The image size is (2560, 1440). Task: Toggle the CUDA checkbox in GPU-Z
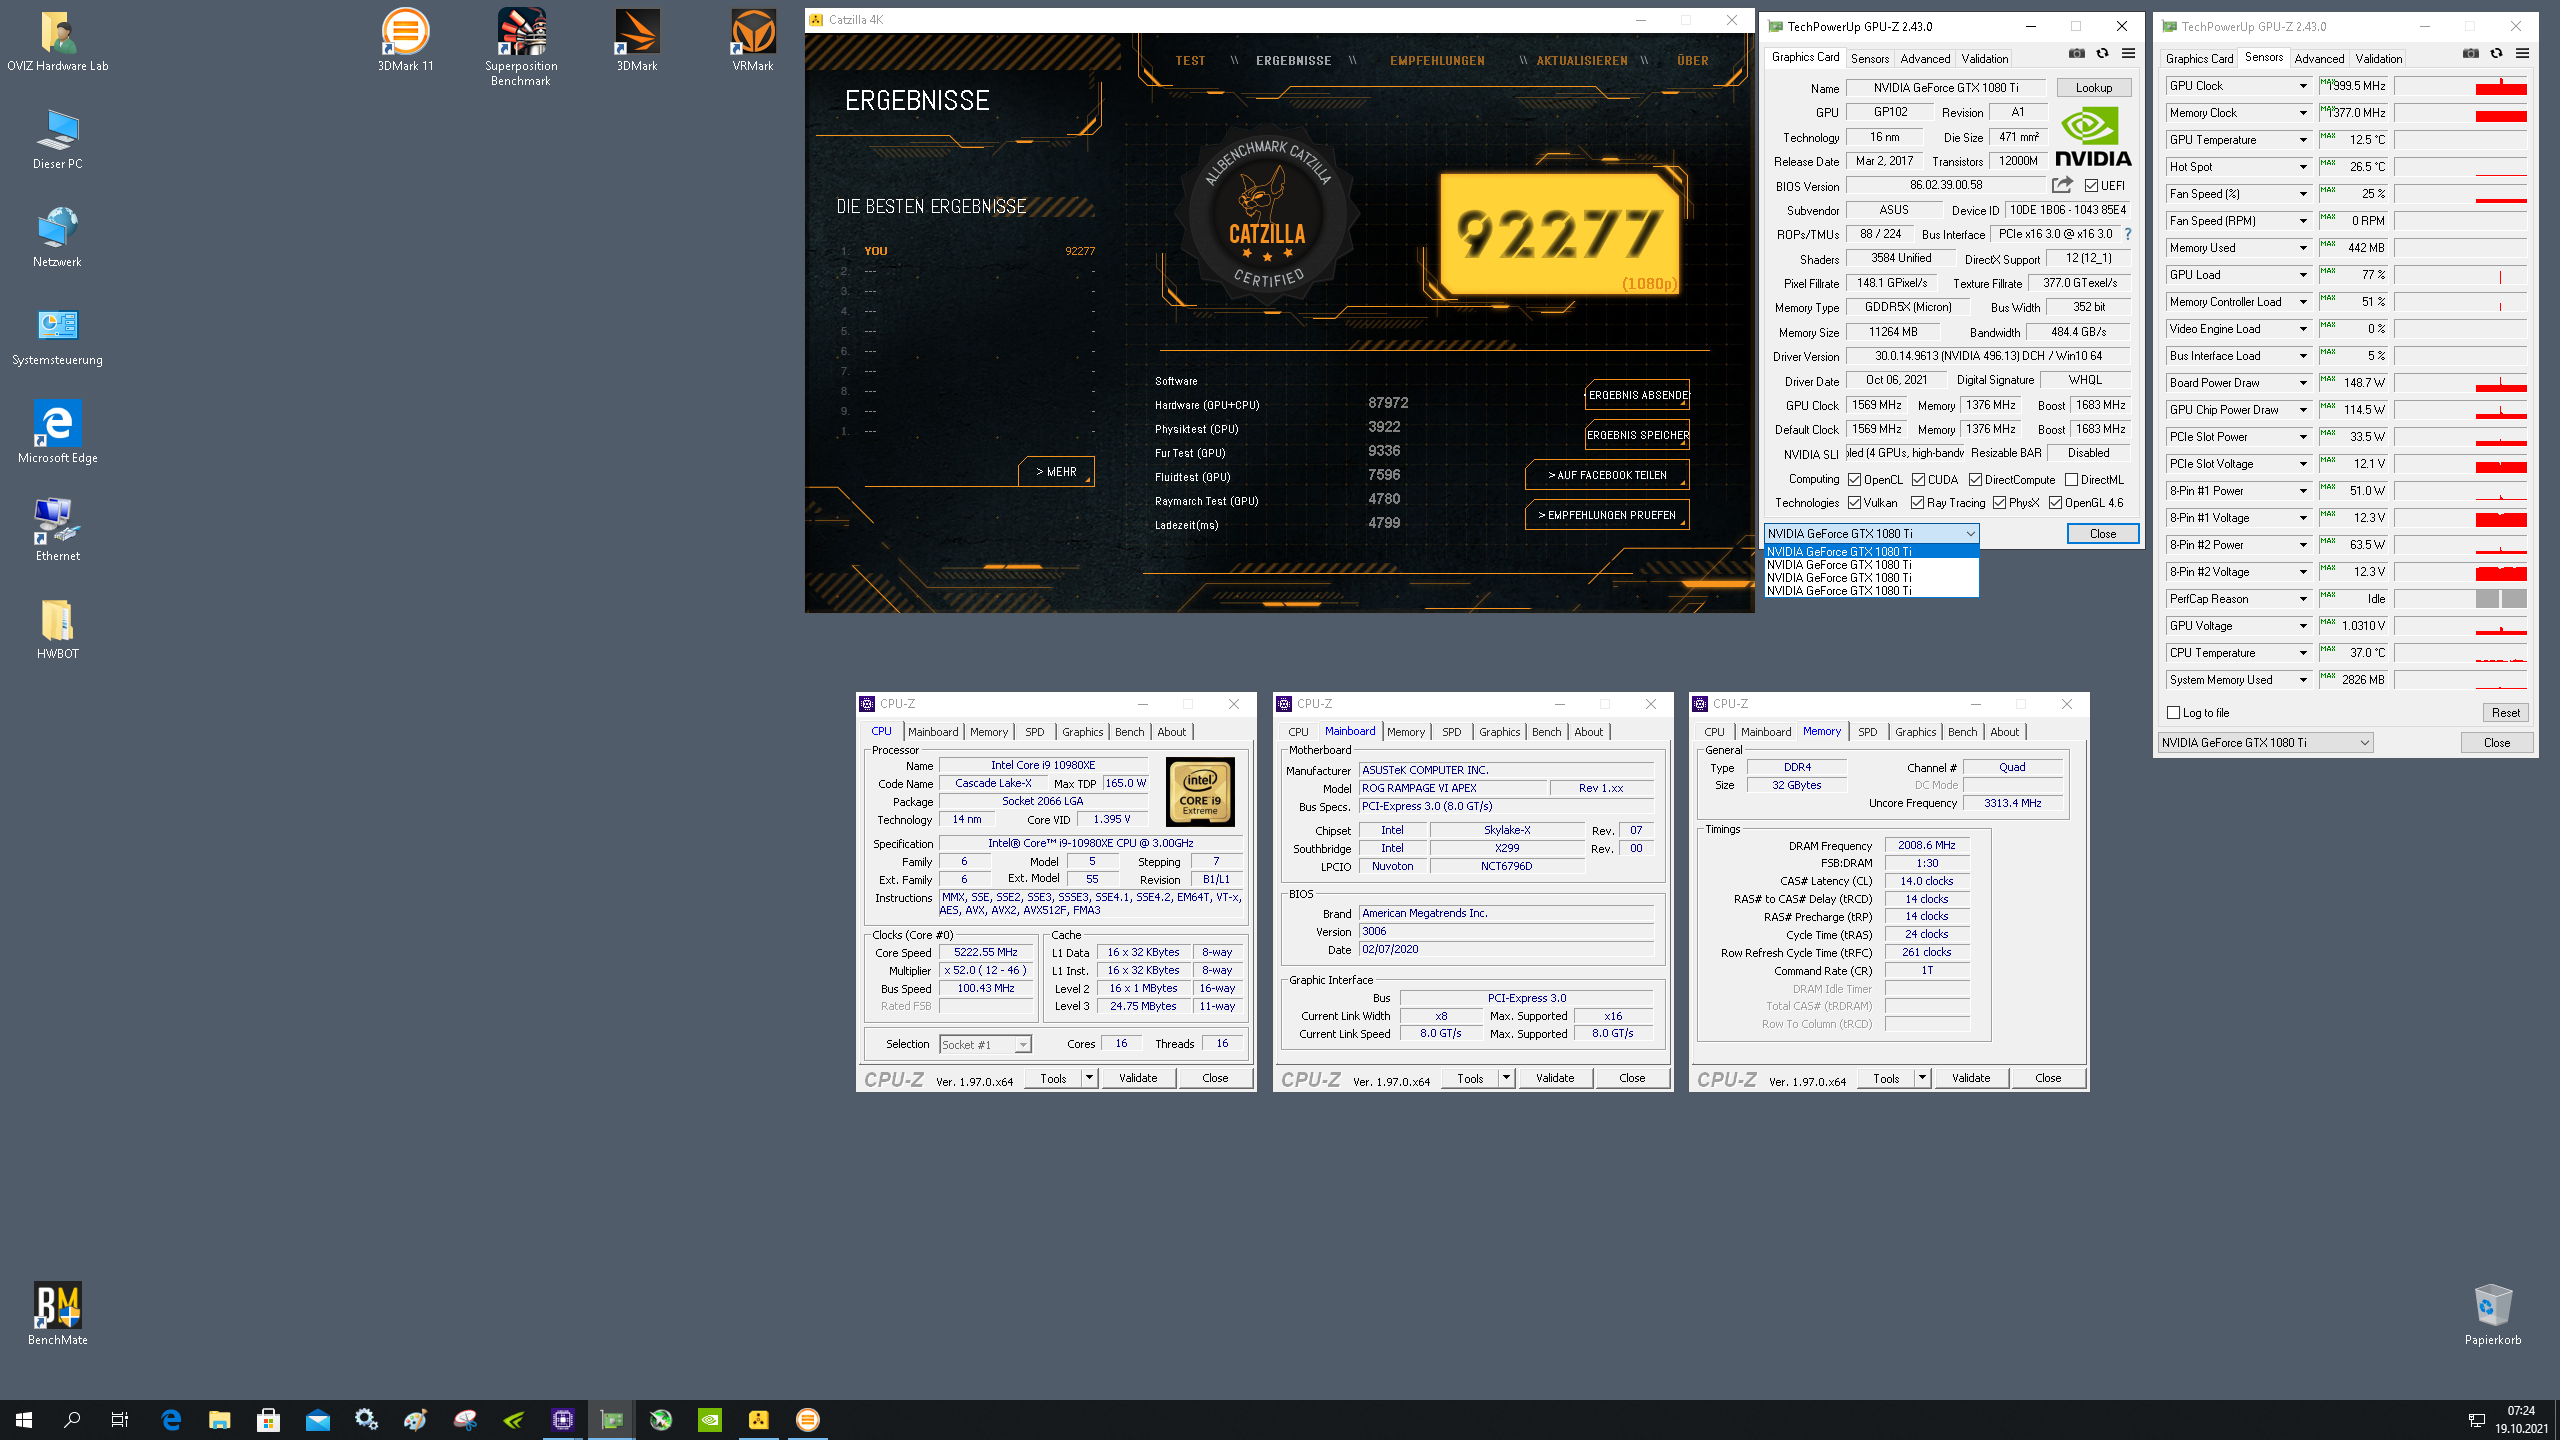[1919, 480]
